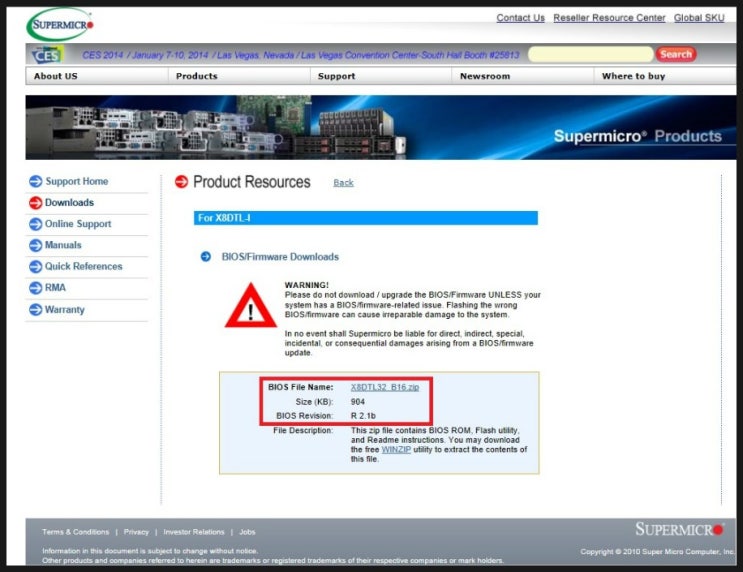Click the blue arrow icon beside BIOS/Firmware Downloads
The image size is (743, 572).
pyautogui.click(x=206, y=257)
